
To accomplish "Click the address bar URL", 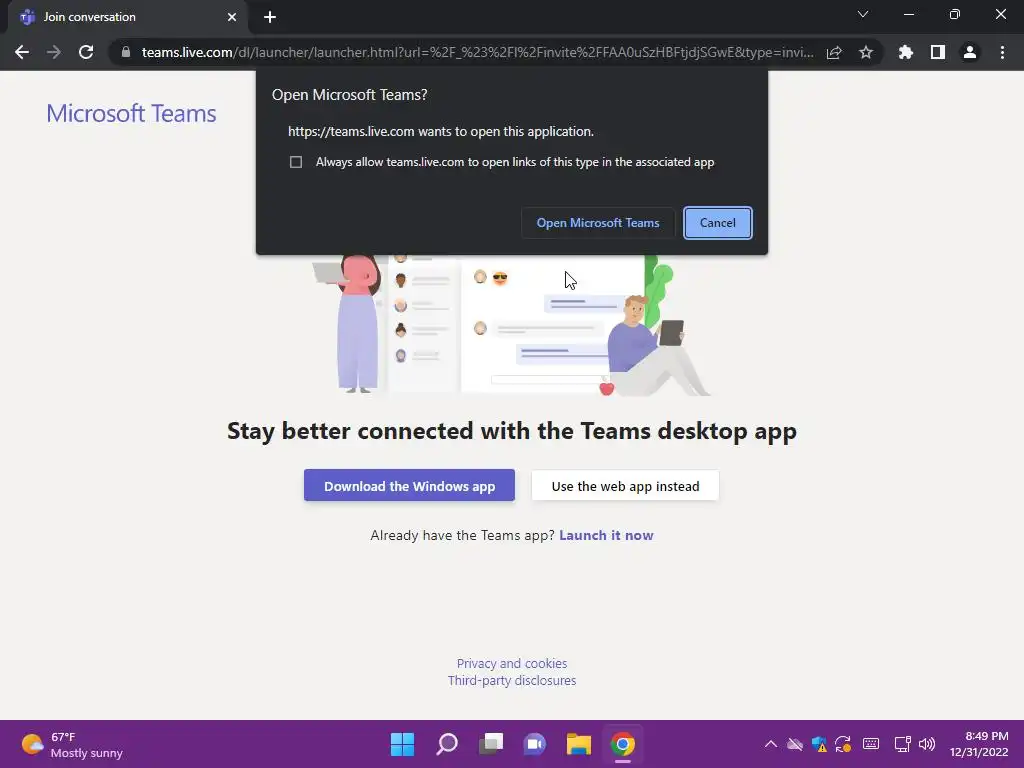I will click(477, 52).
